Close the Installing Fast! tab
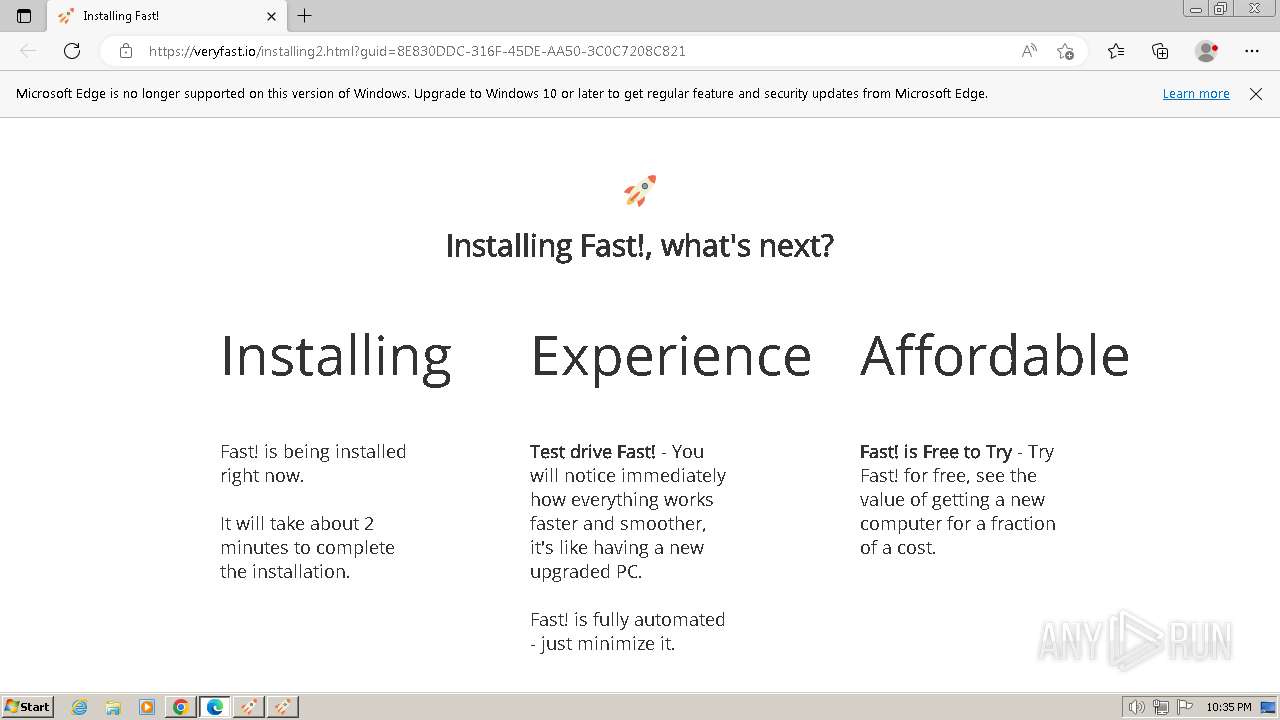The image size is (1280, 720). point(271,16)
